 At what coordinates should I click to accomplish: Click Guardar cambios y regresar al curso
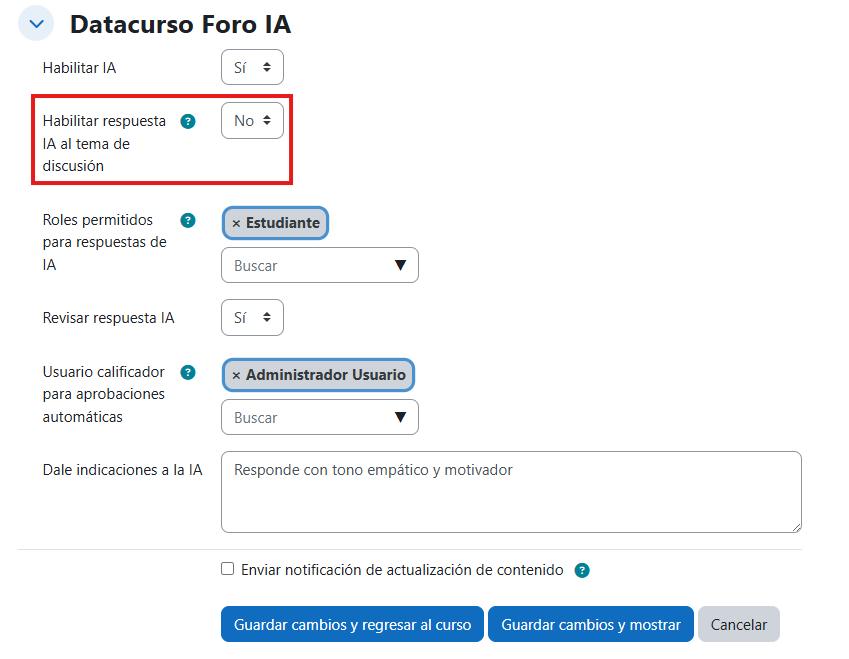pyautogui.click(x=352, y=623)
